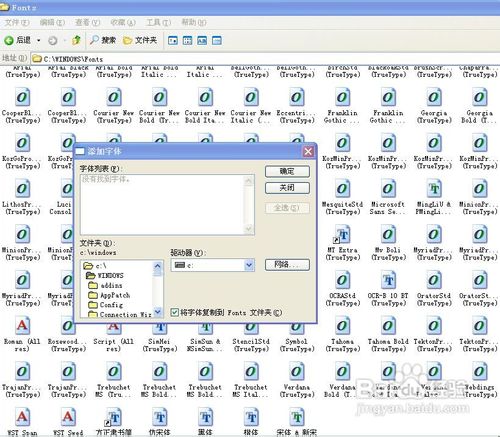This screenshot has width=500, height=437.
Task: Switch to Large Icons view in toolbar
Action: [173, 41]
